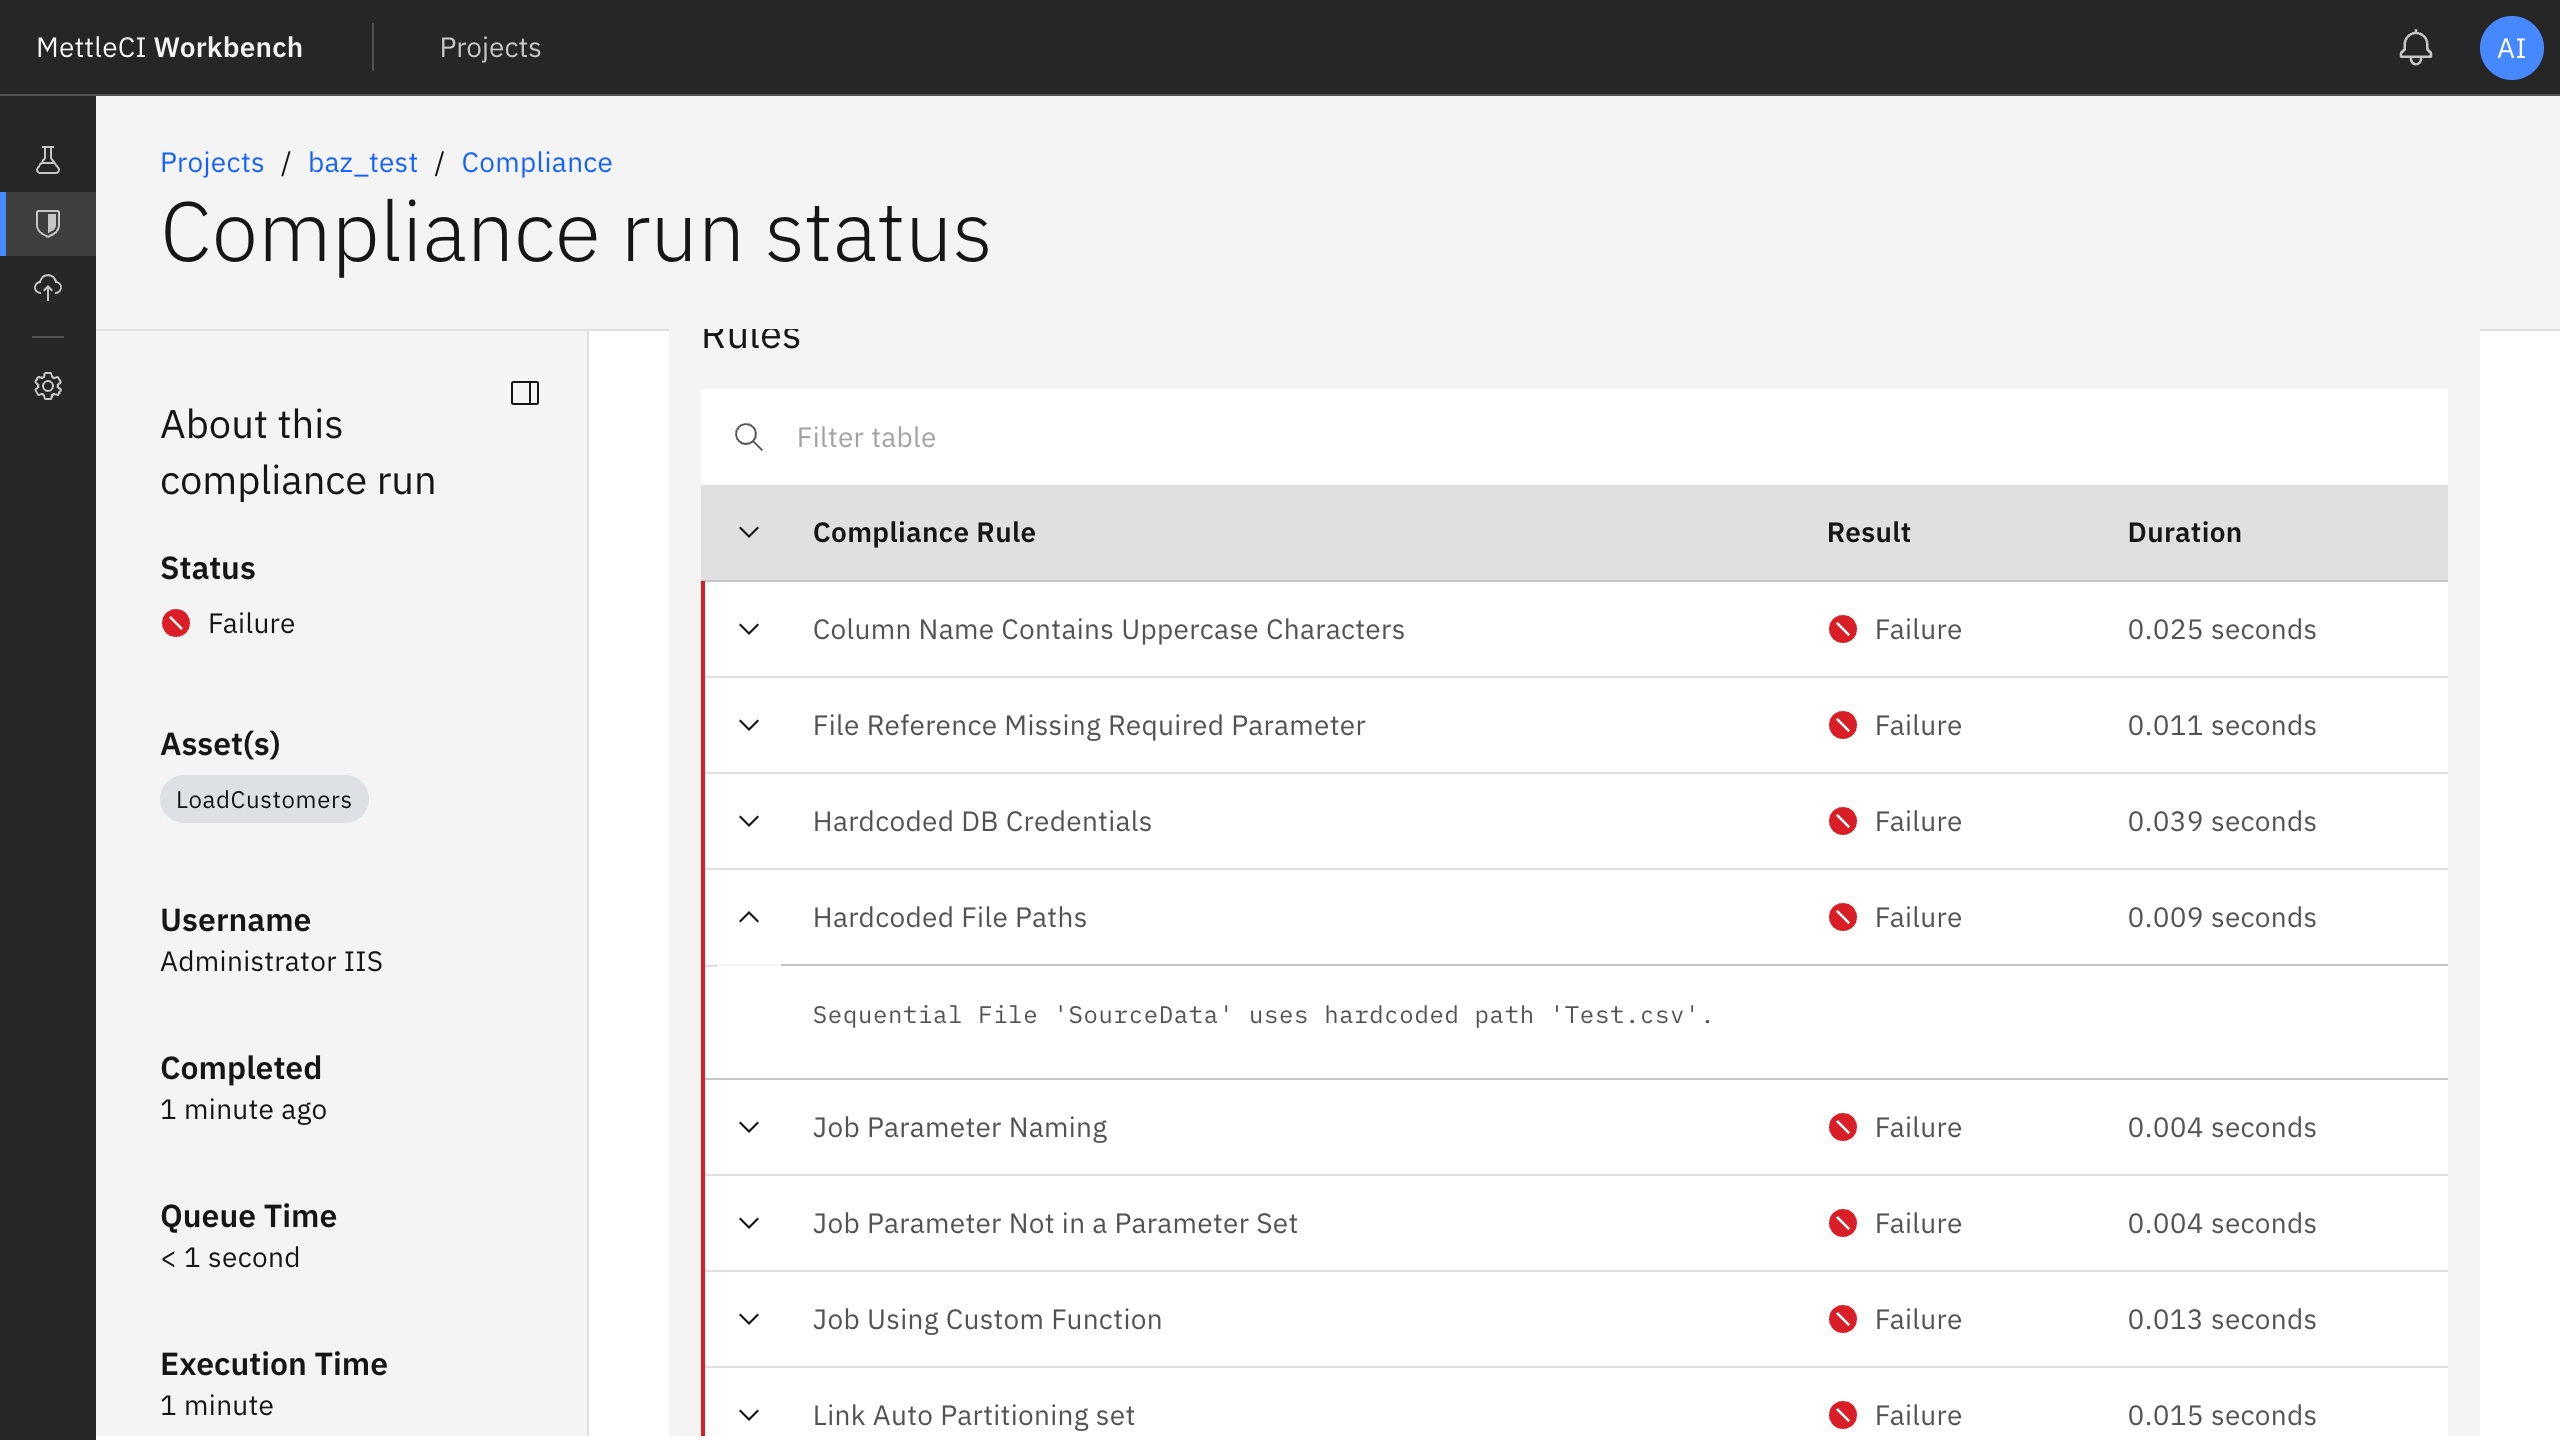Select the LoadCustomers asset tag
The image size is (2560, 1440).
click(x=263, y=799)
